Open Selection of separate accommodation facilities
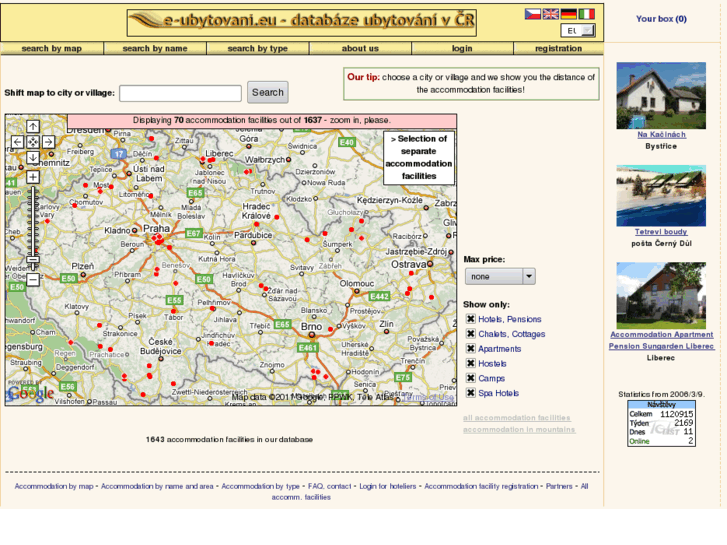 coord(419,157)
